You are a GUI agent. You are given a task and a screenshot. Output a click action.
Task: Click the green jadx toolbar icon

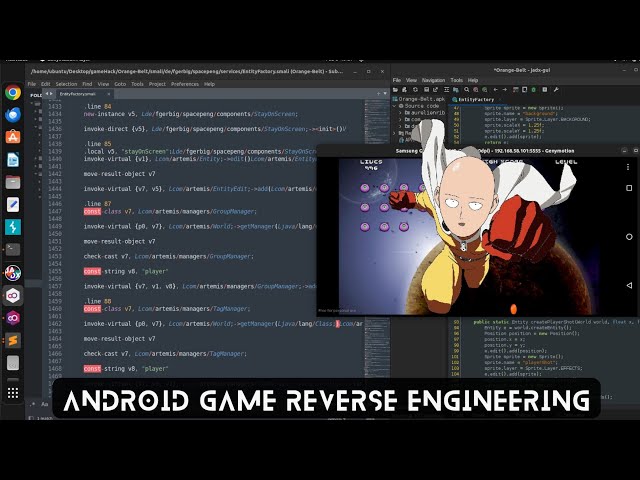pos(533,90)
